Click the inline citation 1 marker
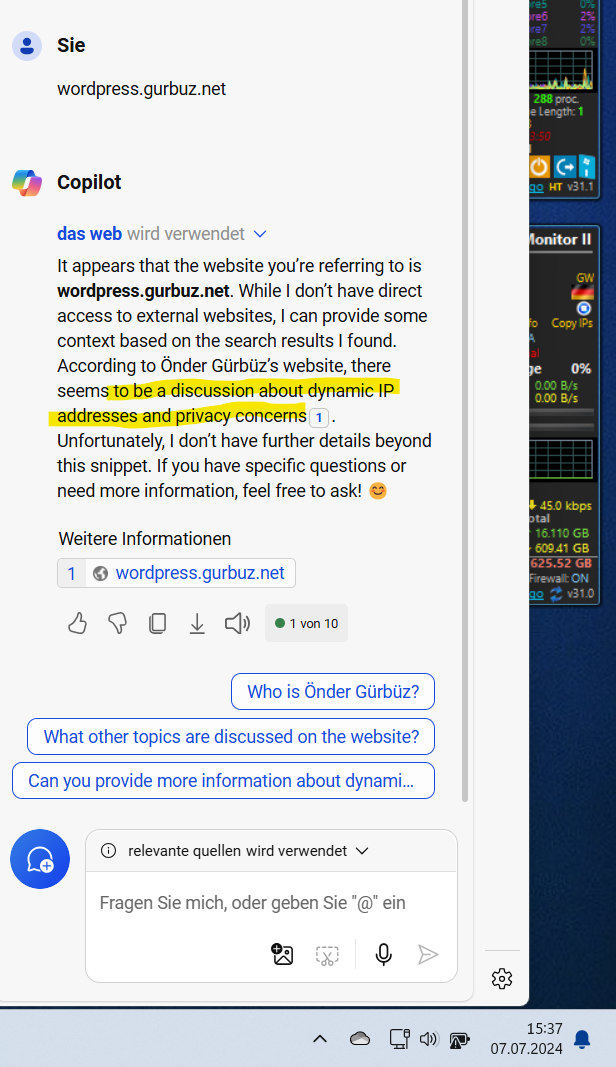The width and height of the screenshot is (616, 1067). click(319, 417)
